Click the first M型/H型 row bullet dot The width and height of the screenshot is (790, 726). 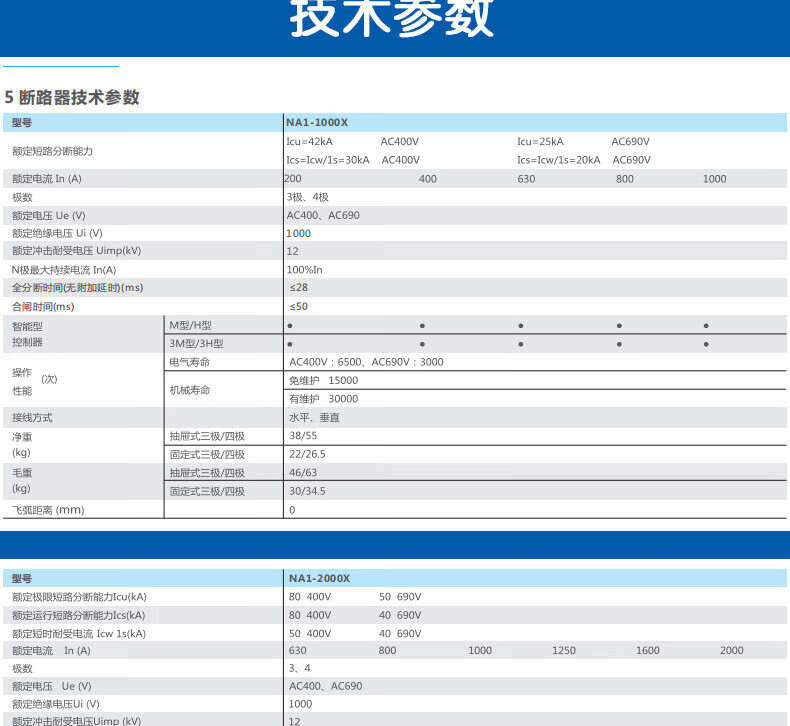click(x=290, y=326)
